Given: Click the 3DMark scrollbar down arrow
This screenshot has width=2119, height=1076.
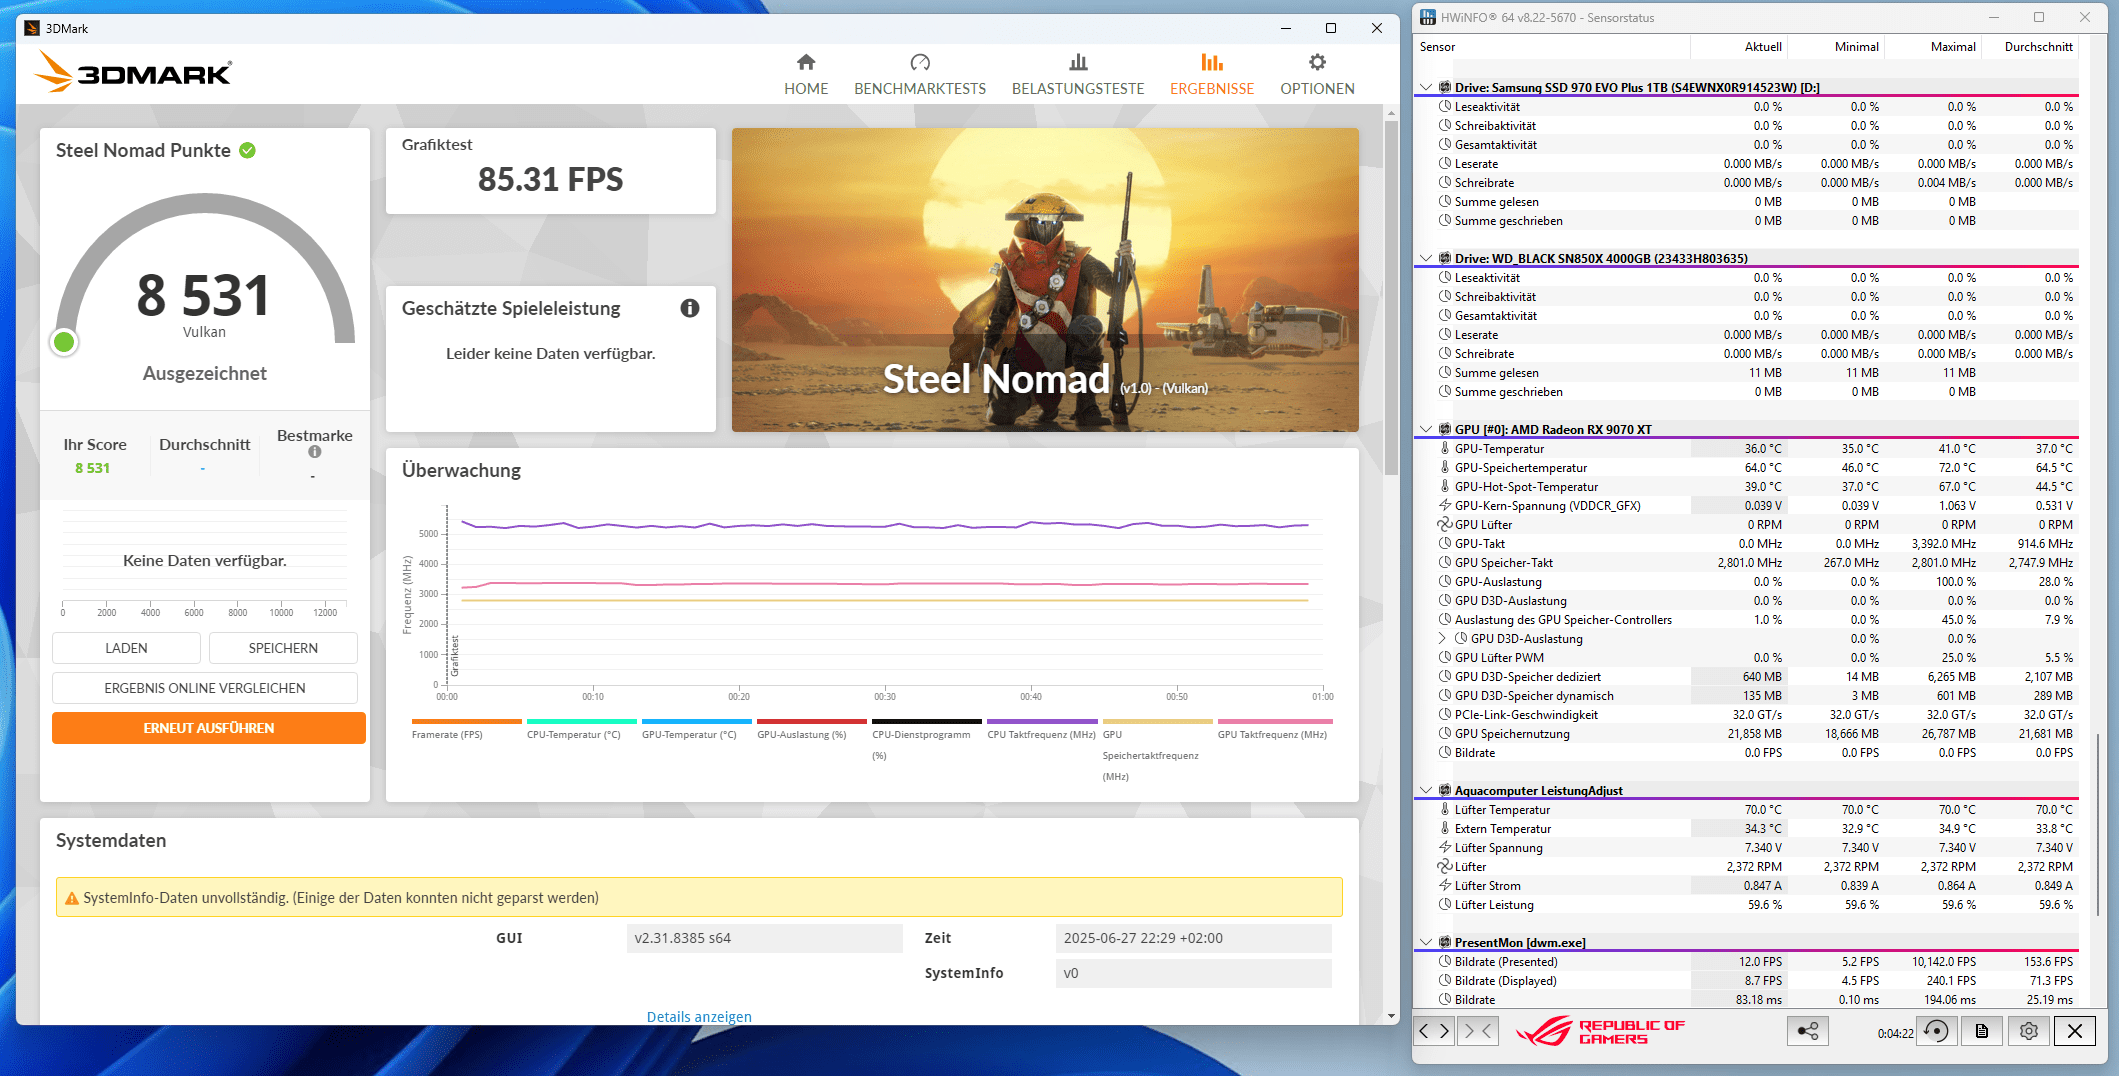Looking at the screenshot, I should [1391, 1015].
